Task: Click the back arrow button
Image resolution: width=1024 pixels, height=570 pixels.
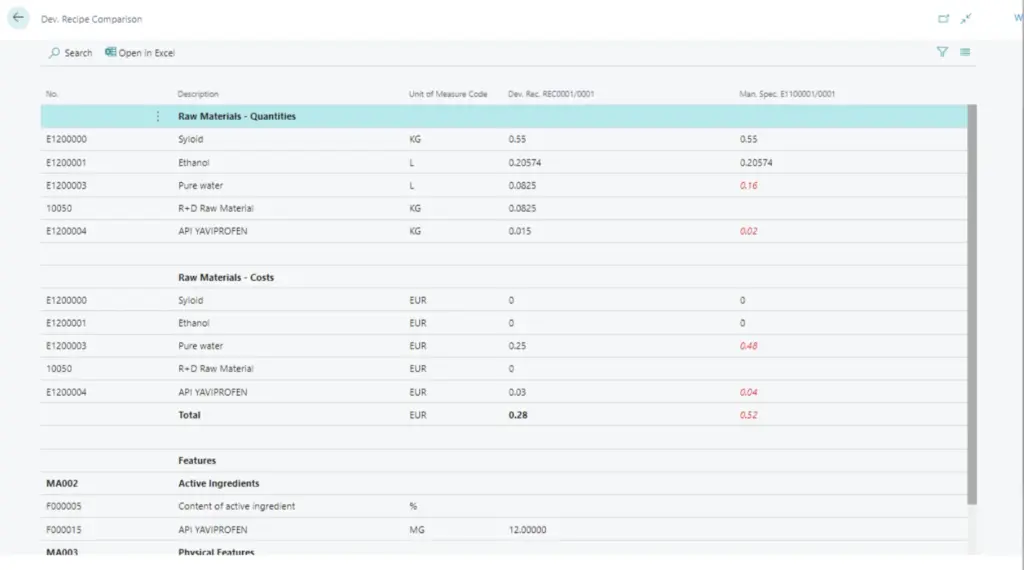Action: pyautogui.click(x=18, y=18)
